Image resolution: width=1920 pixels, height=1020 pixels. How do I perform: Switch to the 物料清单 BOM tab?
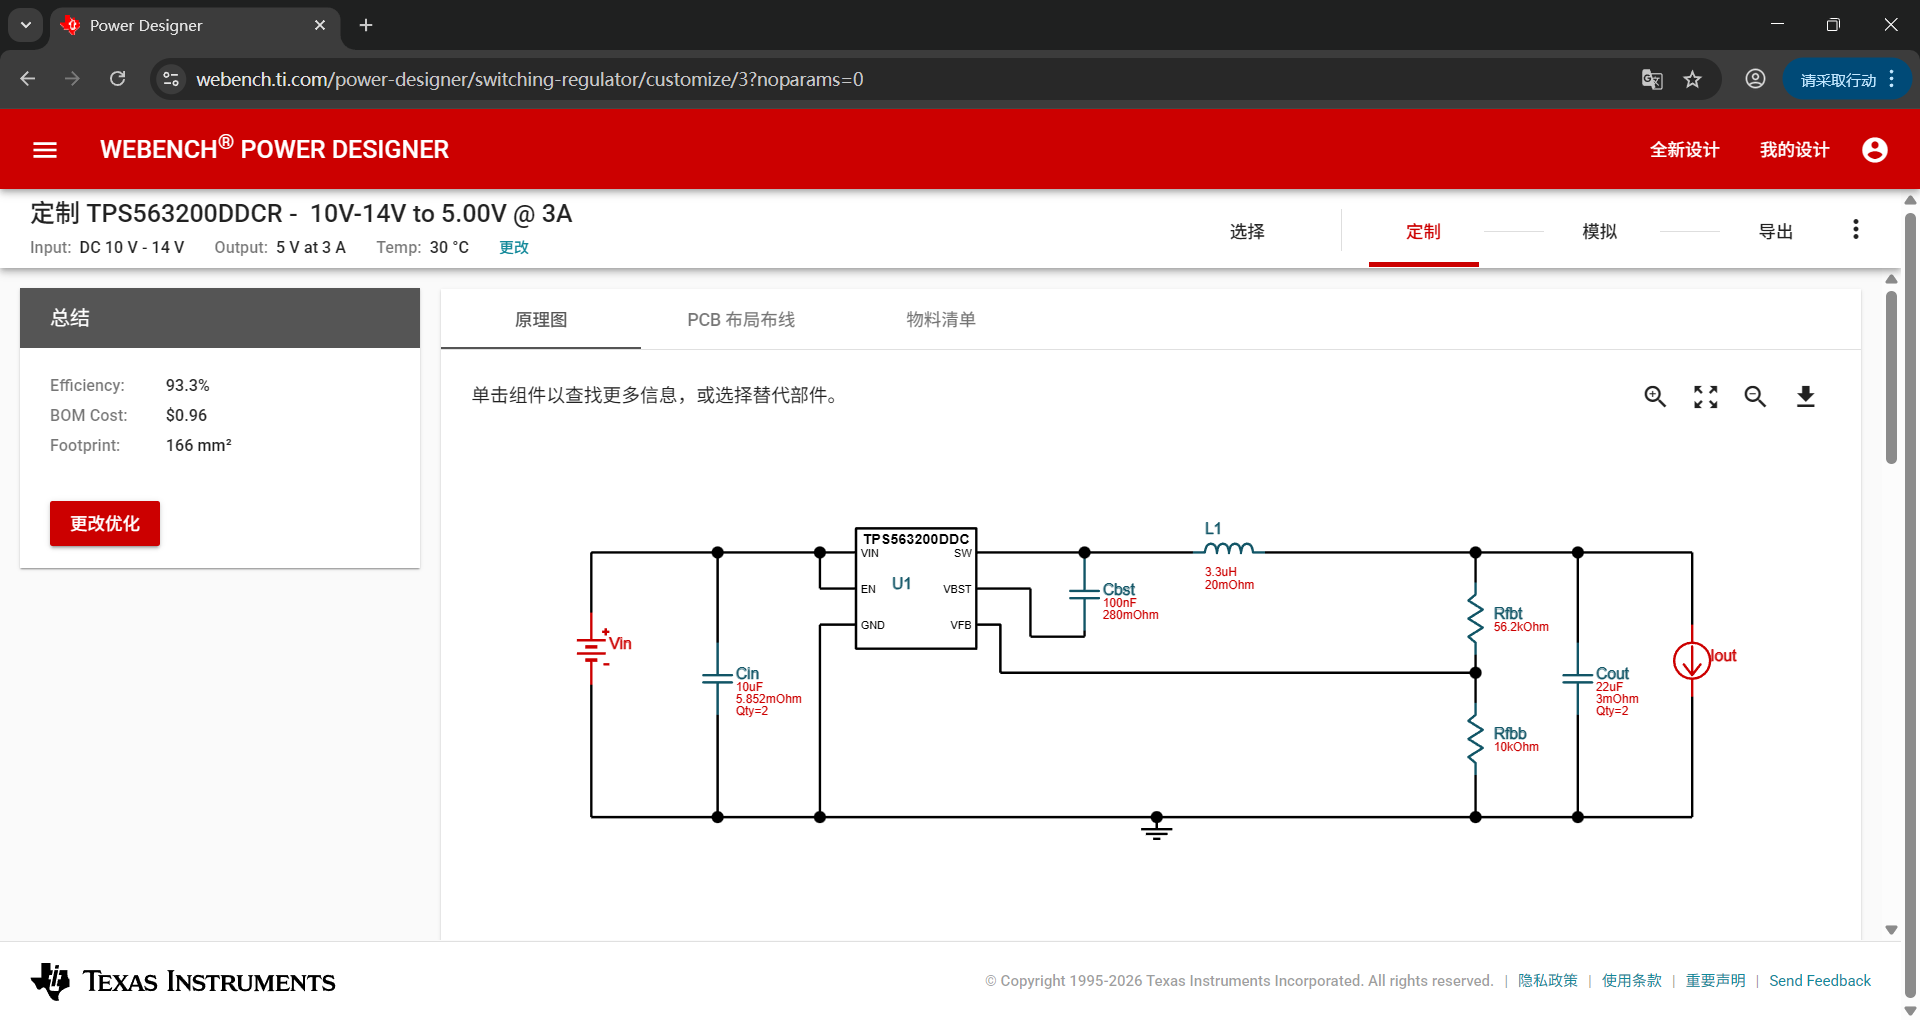(941, 320)
